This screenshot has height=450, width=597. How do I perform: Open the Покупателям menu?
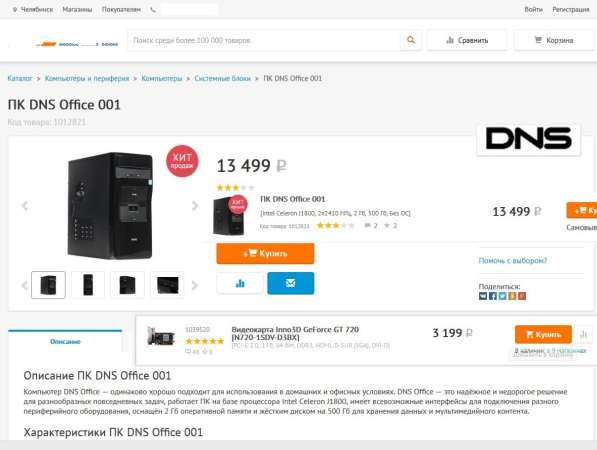tap(121, 10)
